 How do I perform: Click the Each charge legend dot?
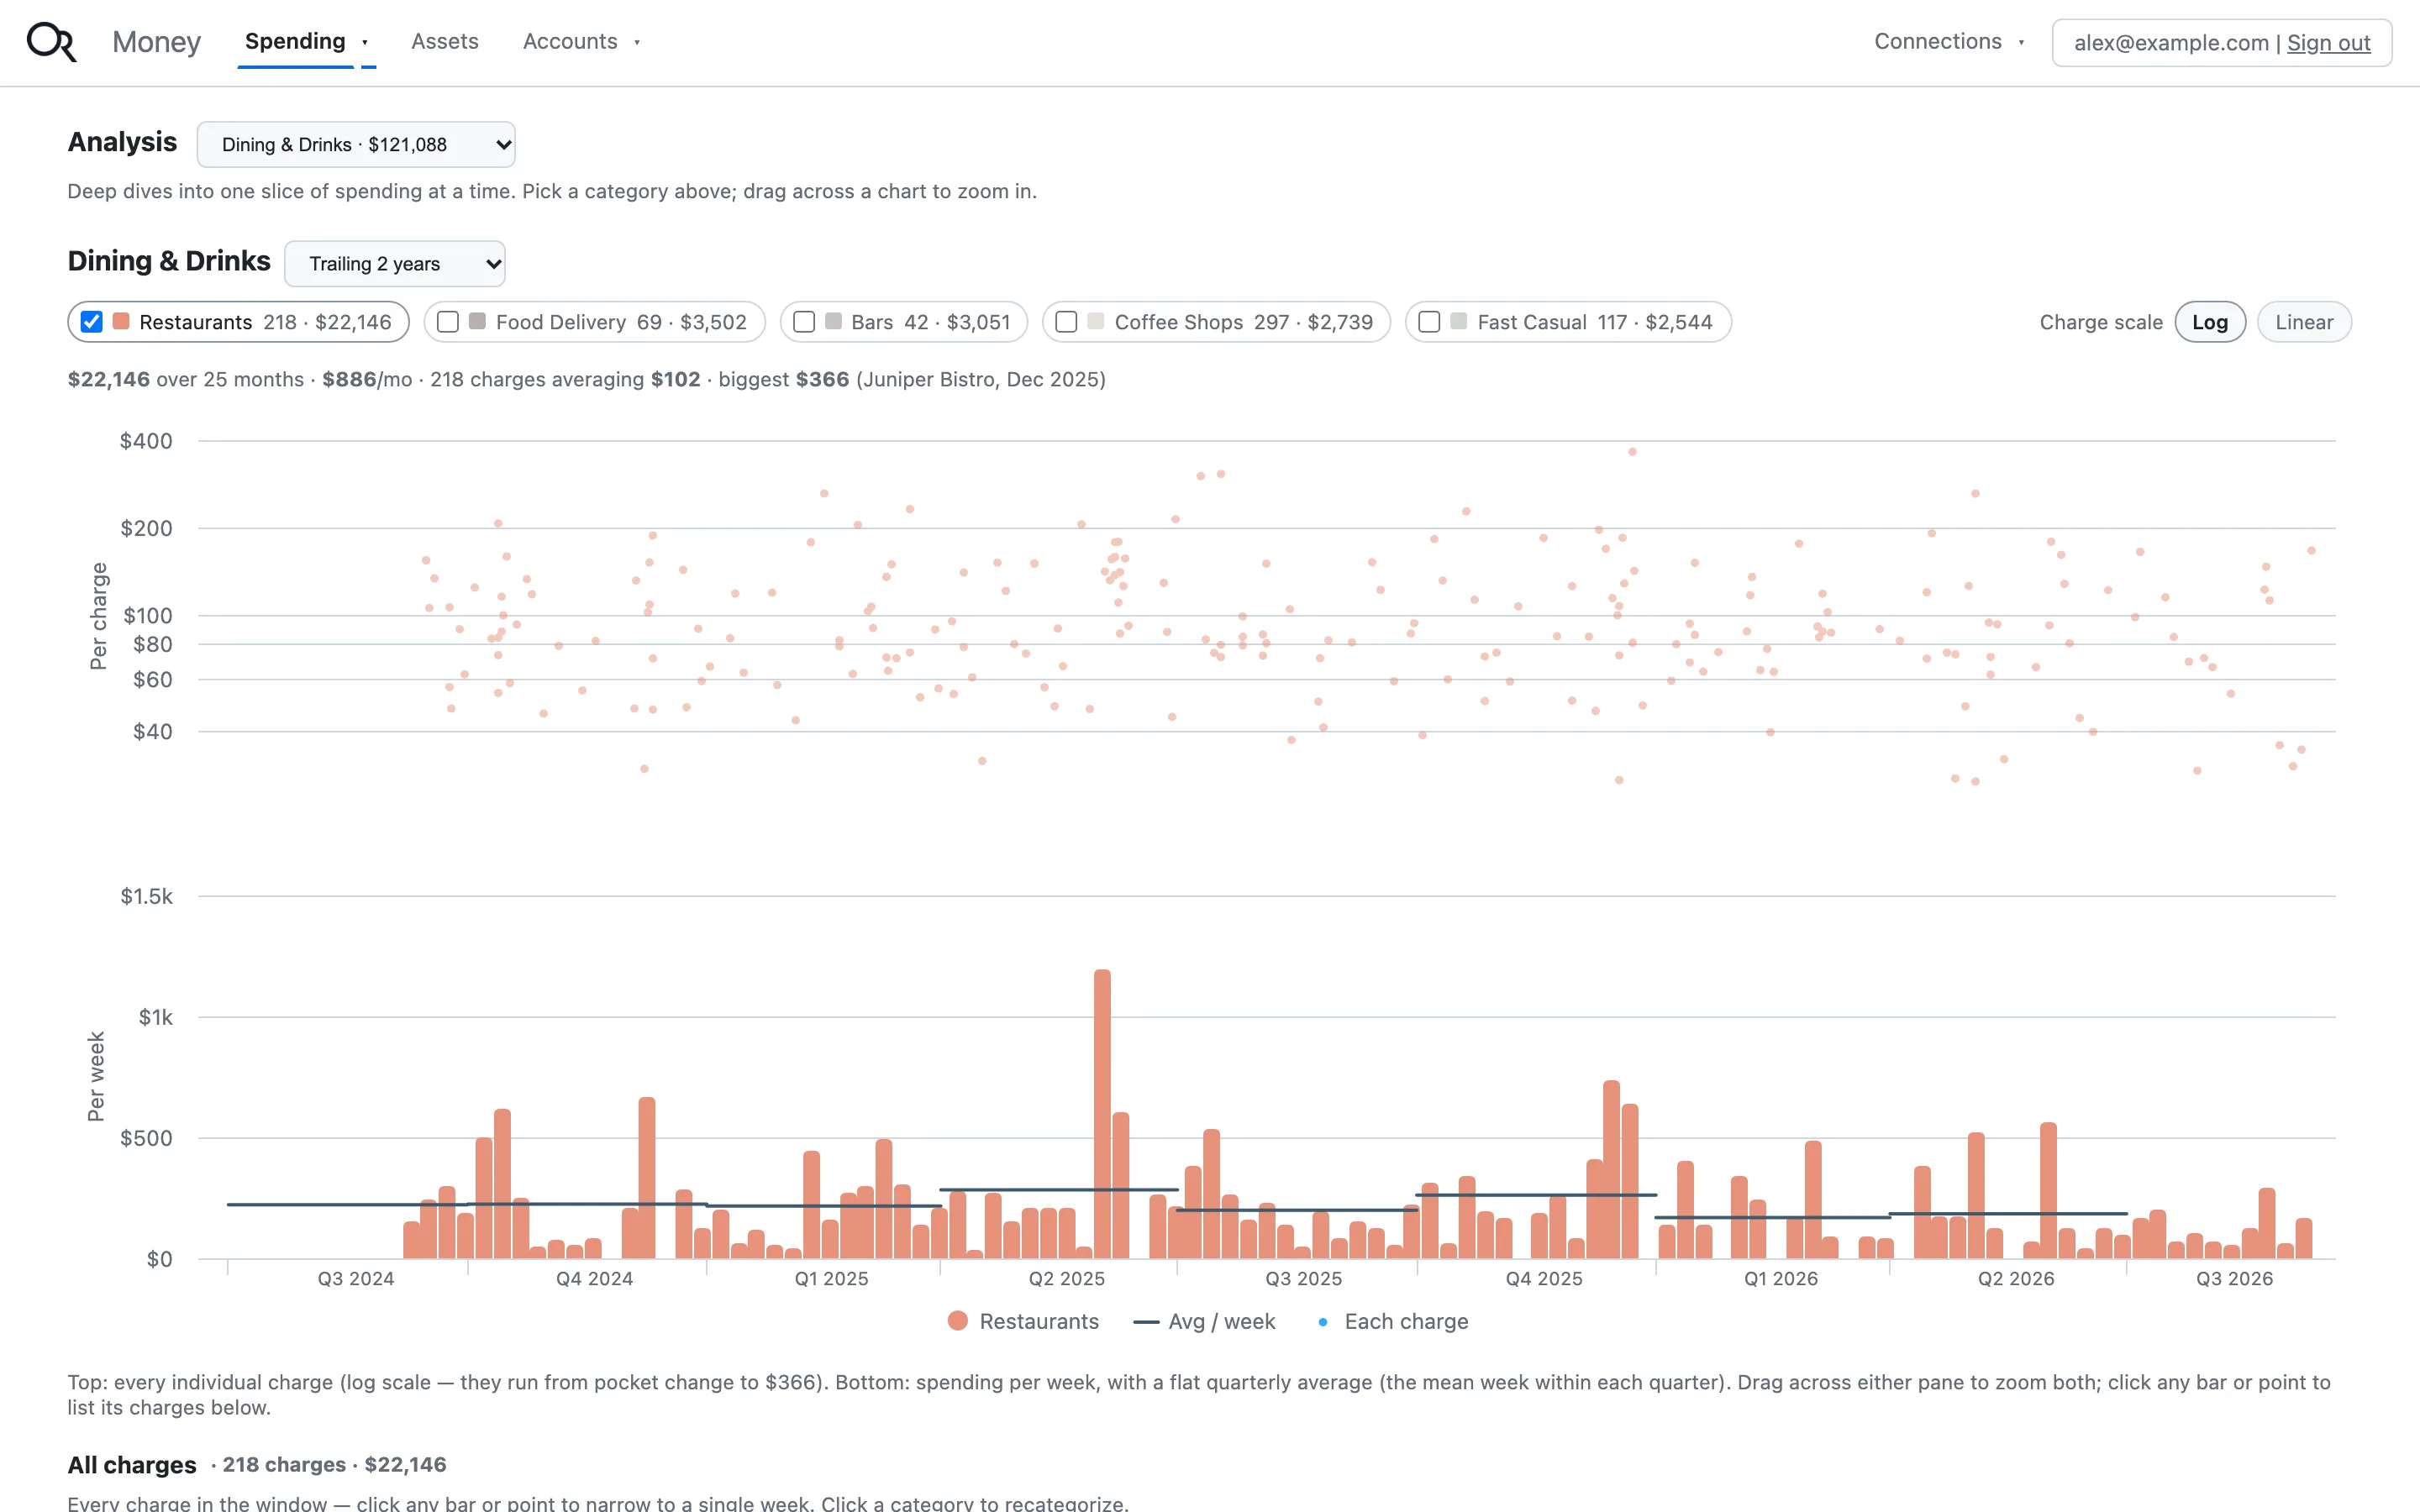tap(1323, 1322)
